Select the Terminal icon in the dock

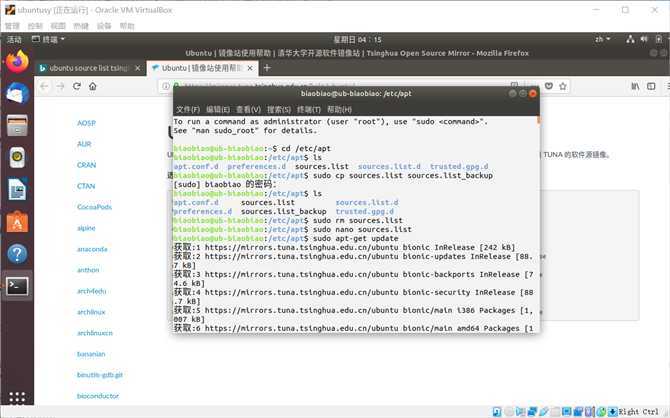[17, 286]
